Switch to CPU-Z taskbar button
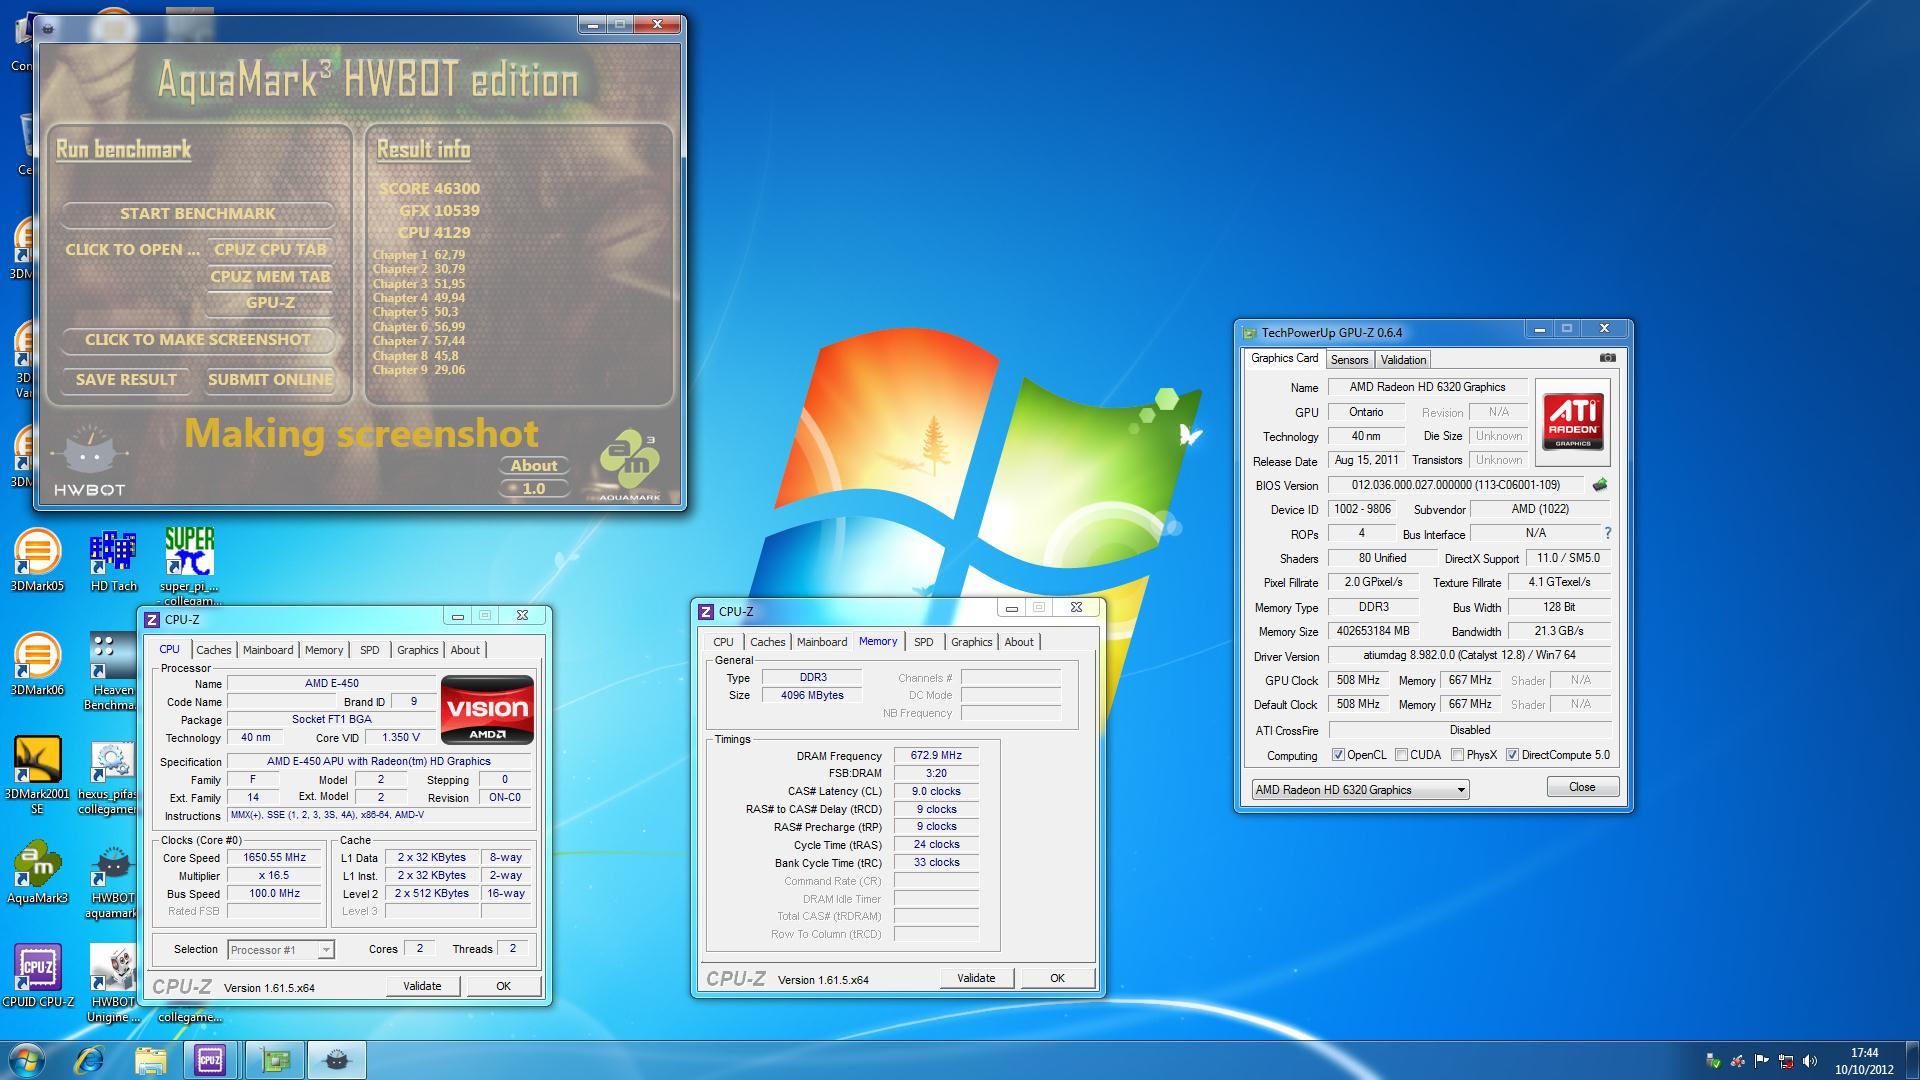Viewport: 1920px width, 1080px height. (210, 1060)
